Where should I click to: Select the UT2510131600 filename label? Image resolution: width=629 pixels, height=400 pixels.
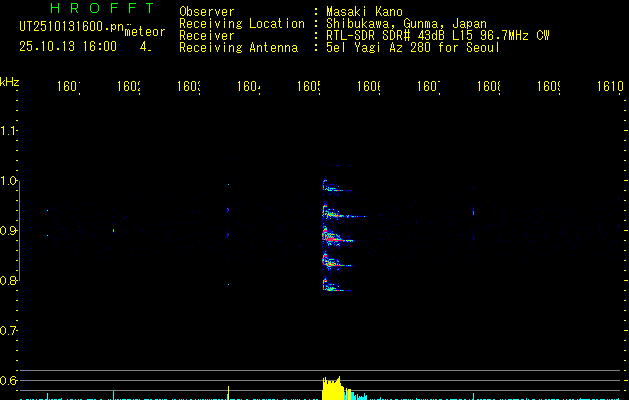pos(72,27)
